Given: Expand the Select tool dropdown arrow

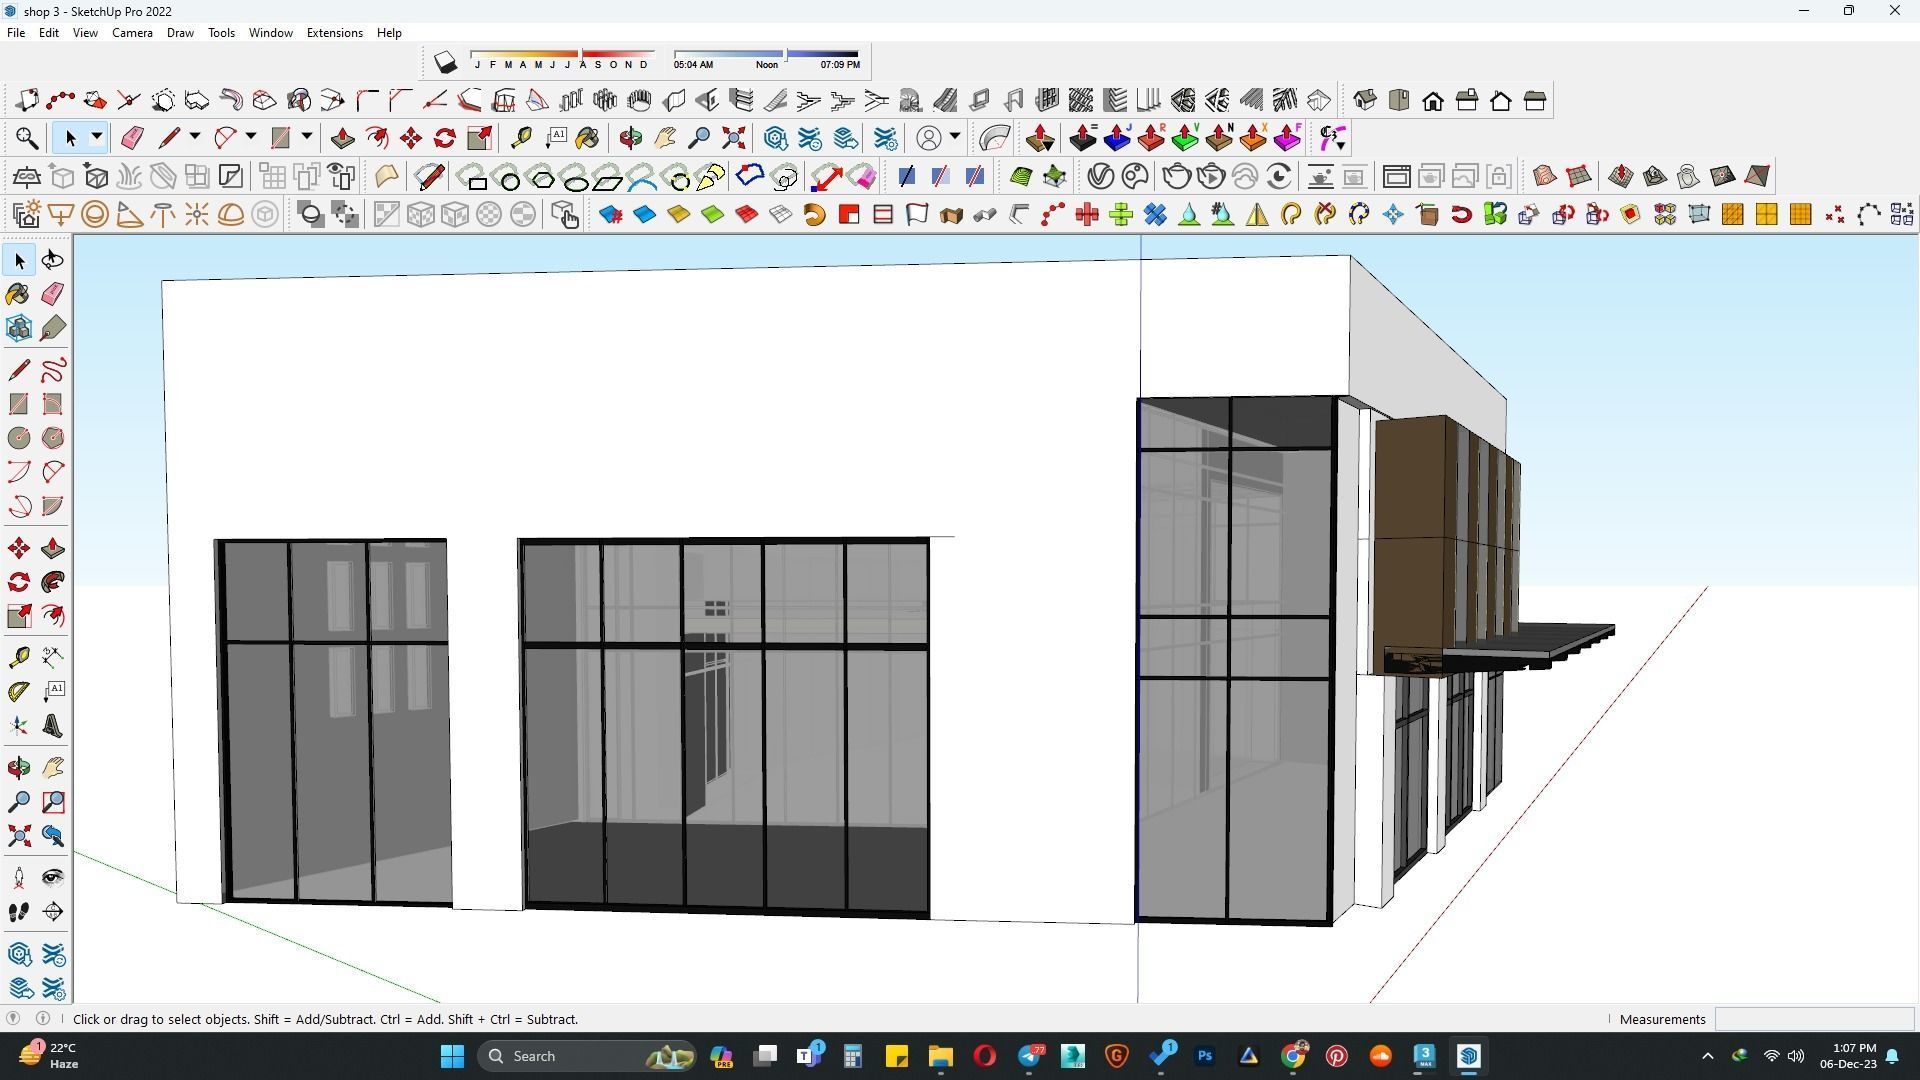Looking at the screenshot, I should pos(97,137).
